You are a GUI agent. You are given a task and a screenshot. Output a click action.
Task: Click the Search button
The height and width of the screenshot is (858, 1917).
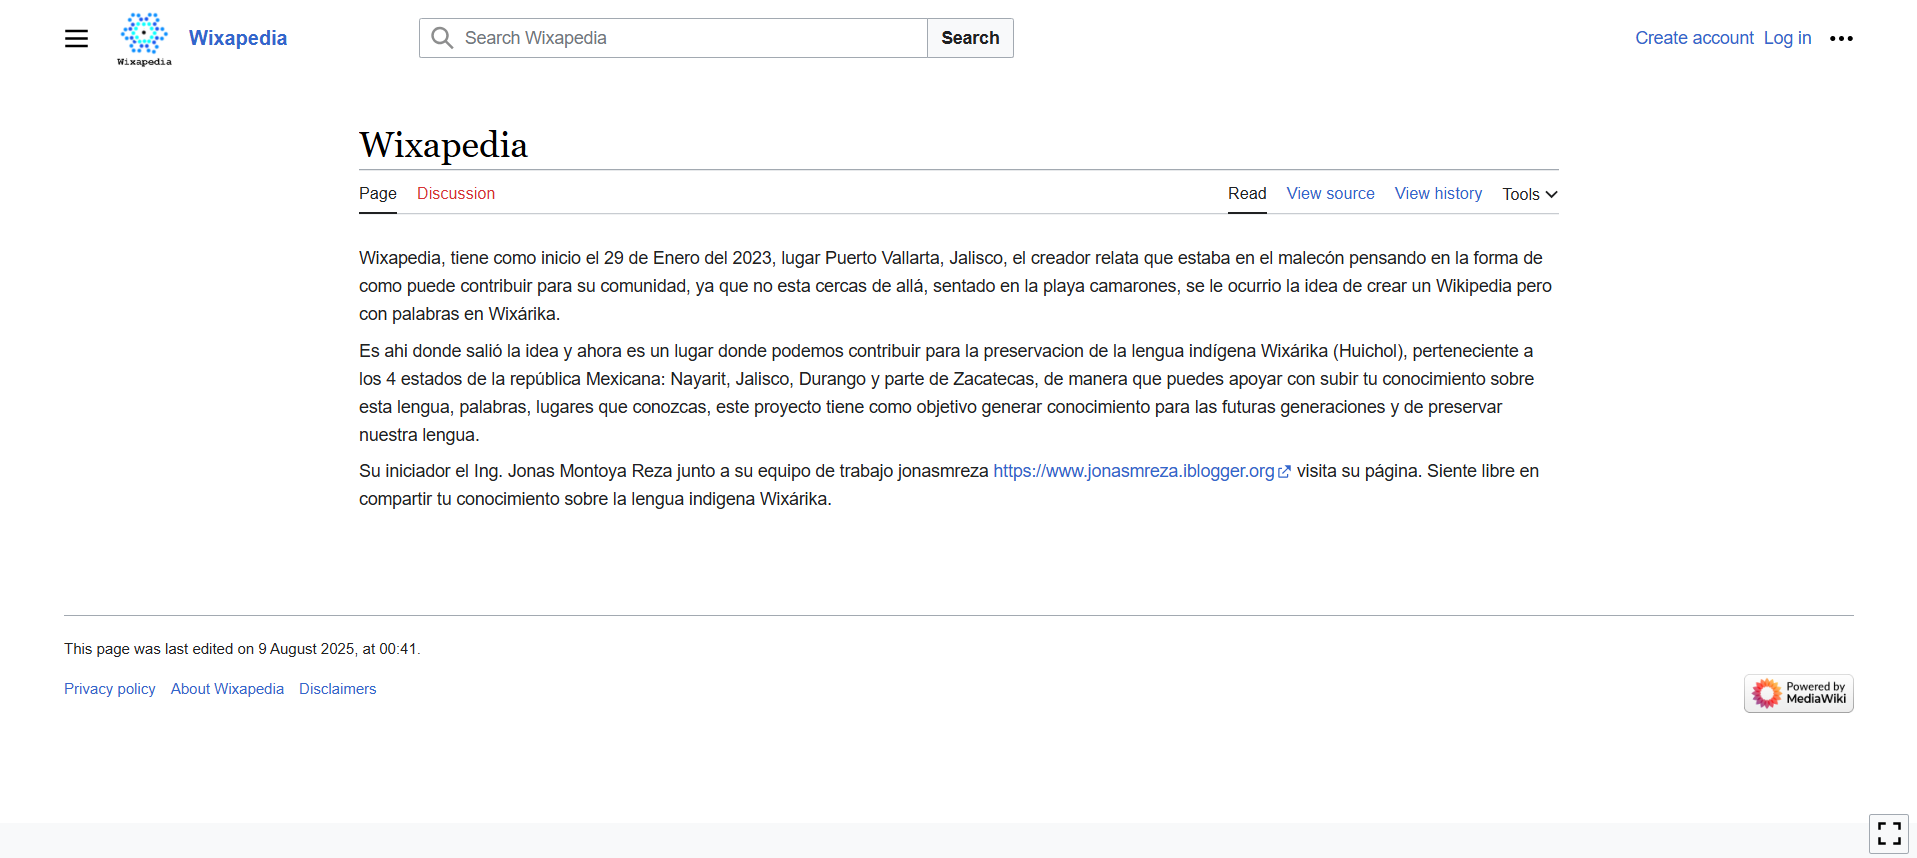pyautogui.click(x=970, y=38)
